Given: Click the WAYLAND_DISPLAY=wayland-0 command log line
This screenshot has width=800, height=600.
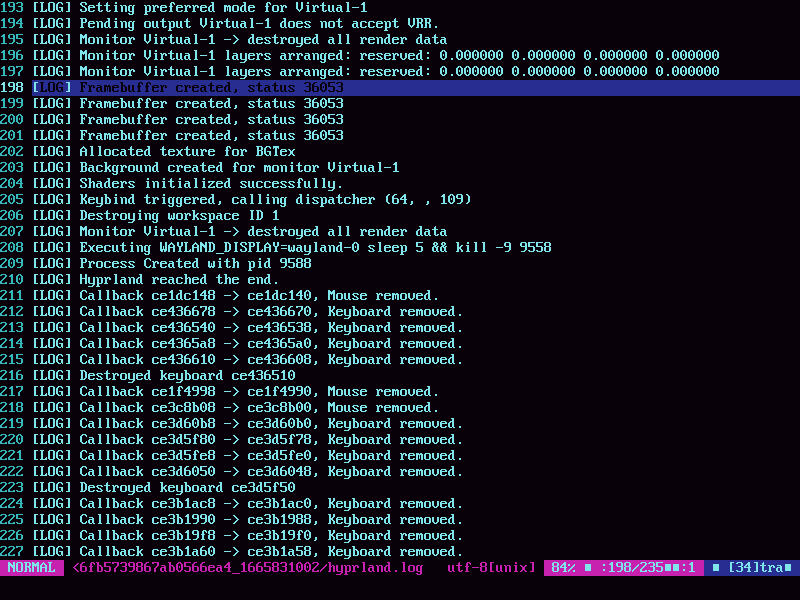Looking at the screenshot, I should pyautogui.click(x=290, y=247).
